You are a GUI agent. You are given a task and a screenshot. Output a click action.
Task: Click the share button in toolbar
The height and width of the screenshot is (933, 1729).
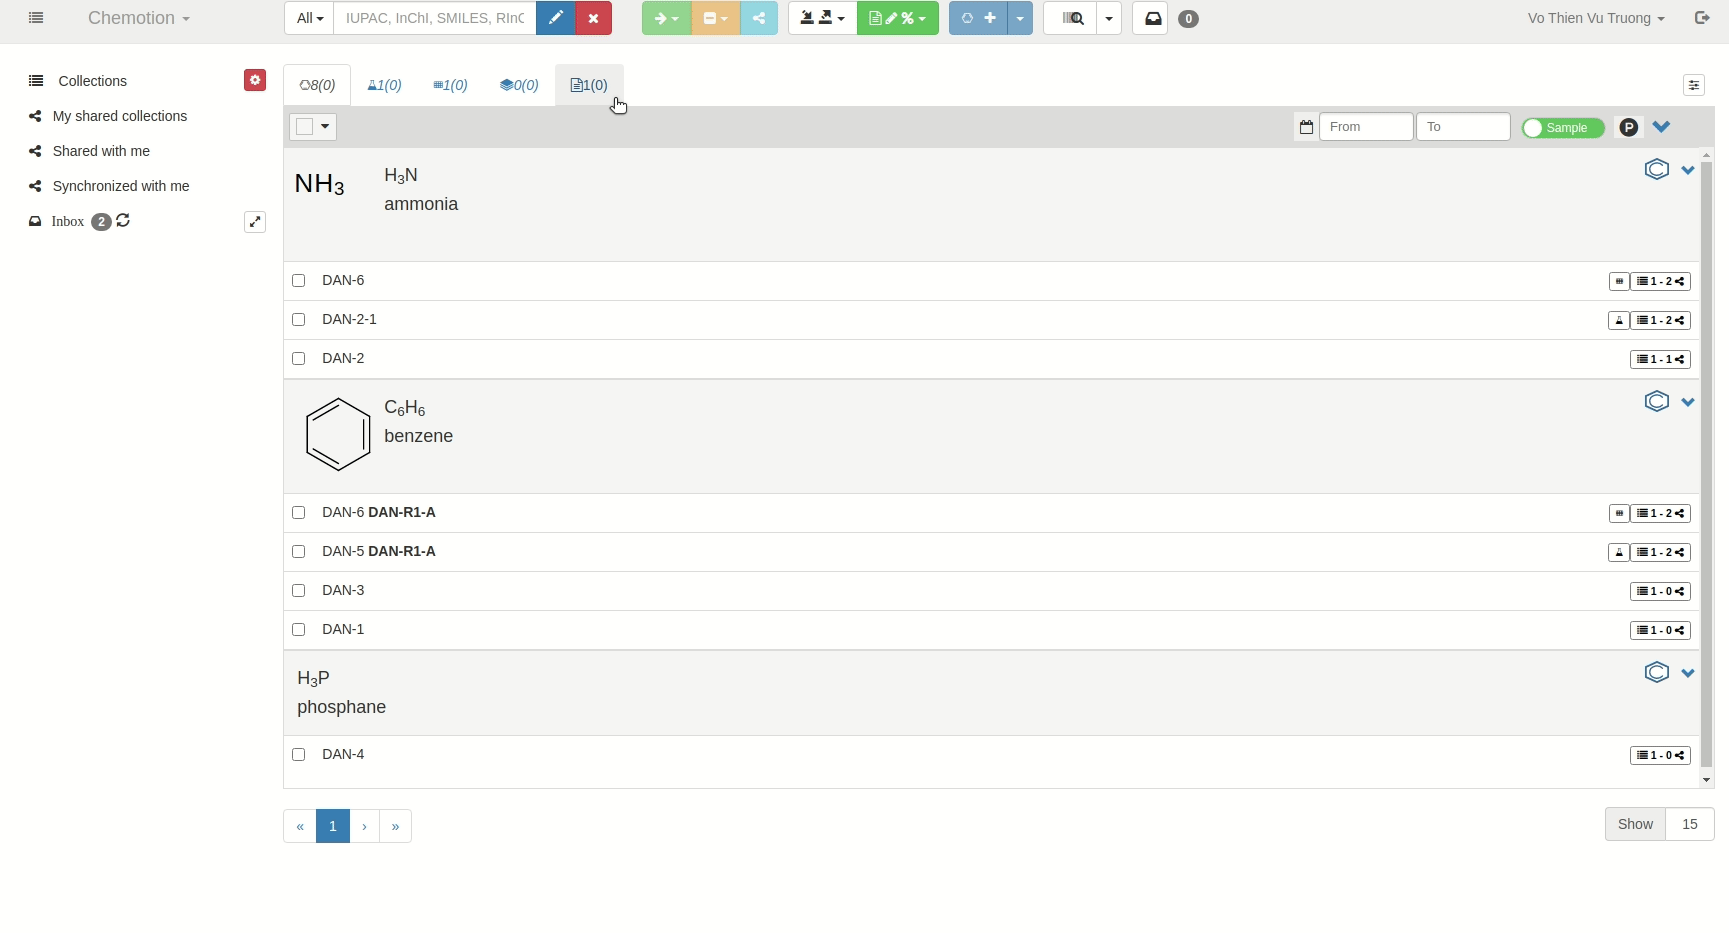pyautogui.click(x=759, y=18)
